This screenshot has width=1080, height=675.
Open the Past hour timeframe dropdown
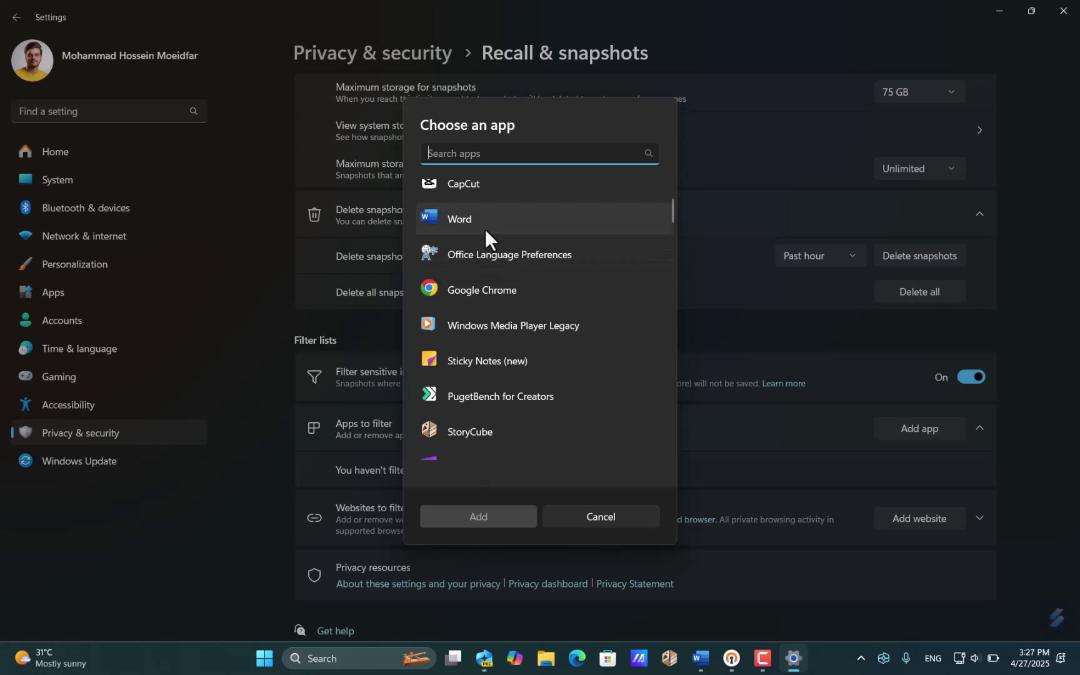(x=819, y=256)
